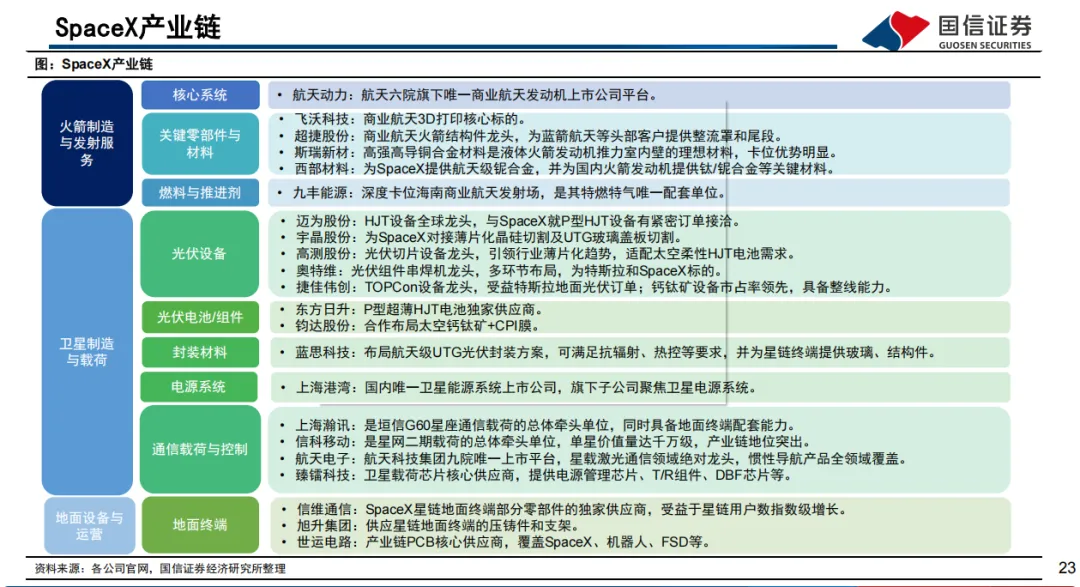The height and width of the screenshot is (587, 1080).
Task: Select the 蓝思科技 bullet line
Action: pos(608,353)
